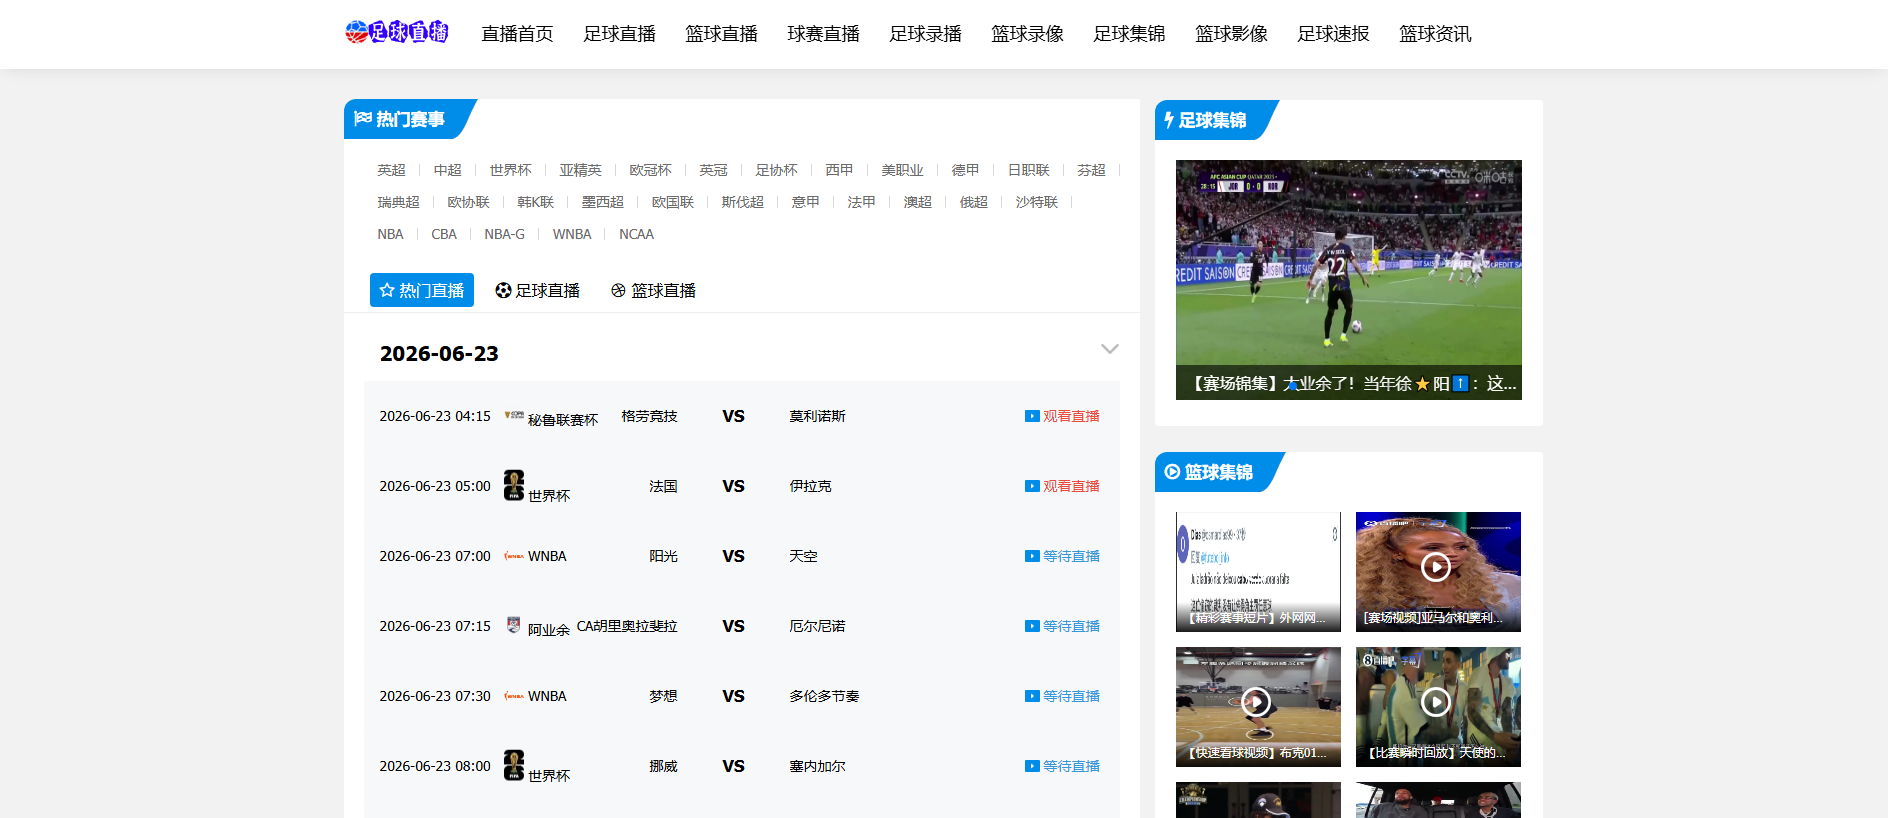The image size is (1888, 818).
Task: Open 直播首页 in the top navigation
Action: click(x=517, y=34)
